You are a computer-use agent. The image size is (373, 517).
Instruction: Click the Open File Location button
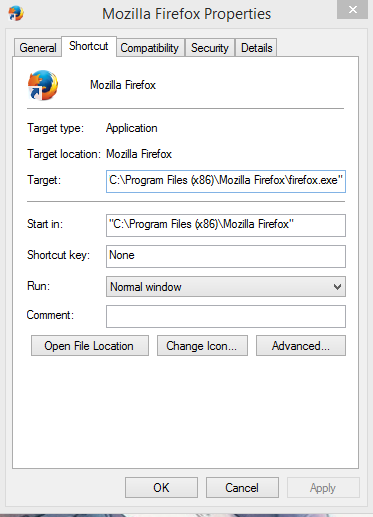point(90,346)
